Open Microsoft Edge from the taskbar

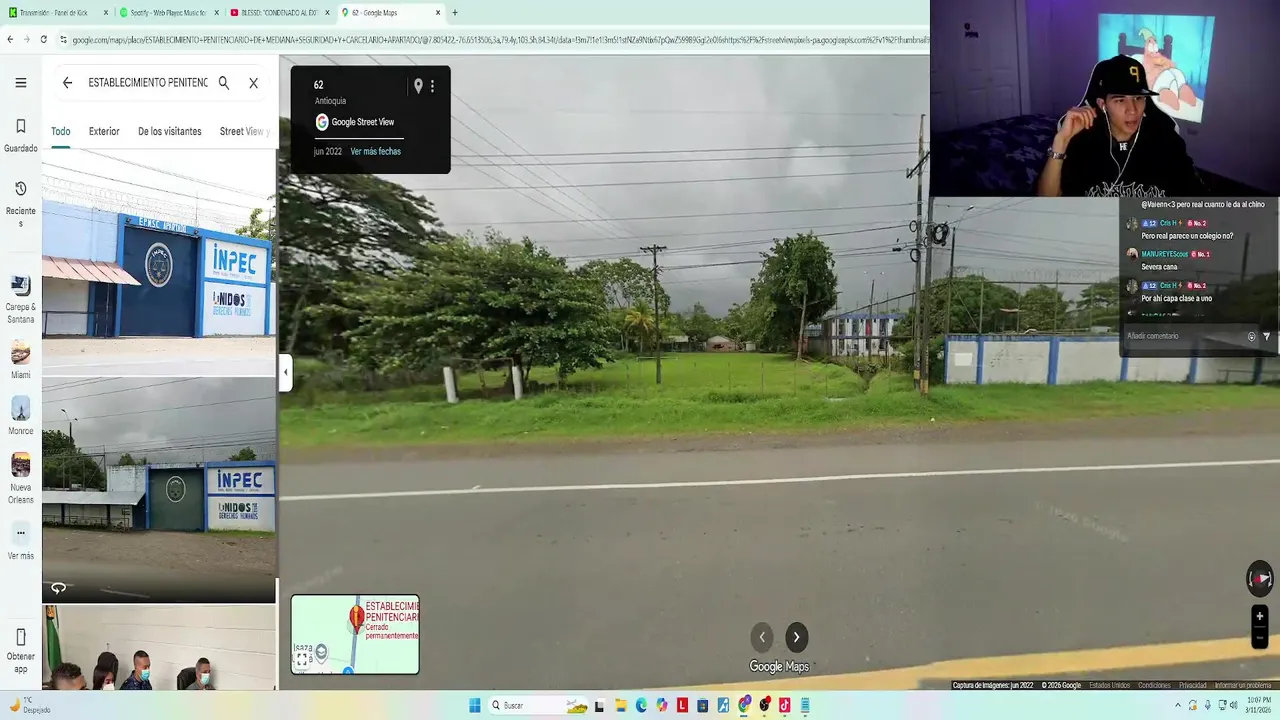point(642,705)
